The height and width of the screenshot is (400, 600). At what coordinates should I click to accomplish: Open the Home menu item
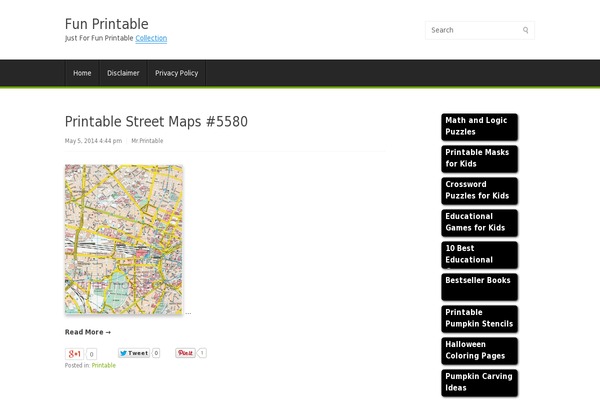click(x=82, y=73)
